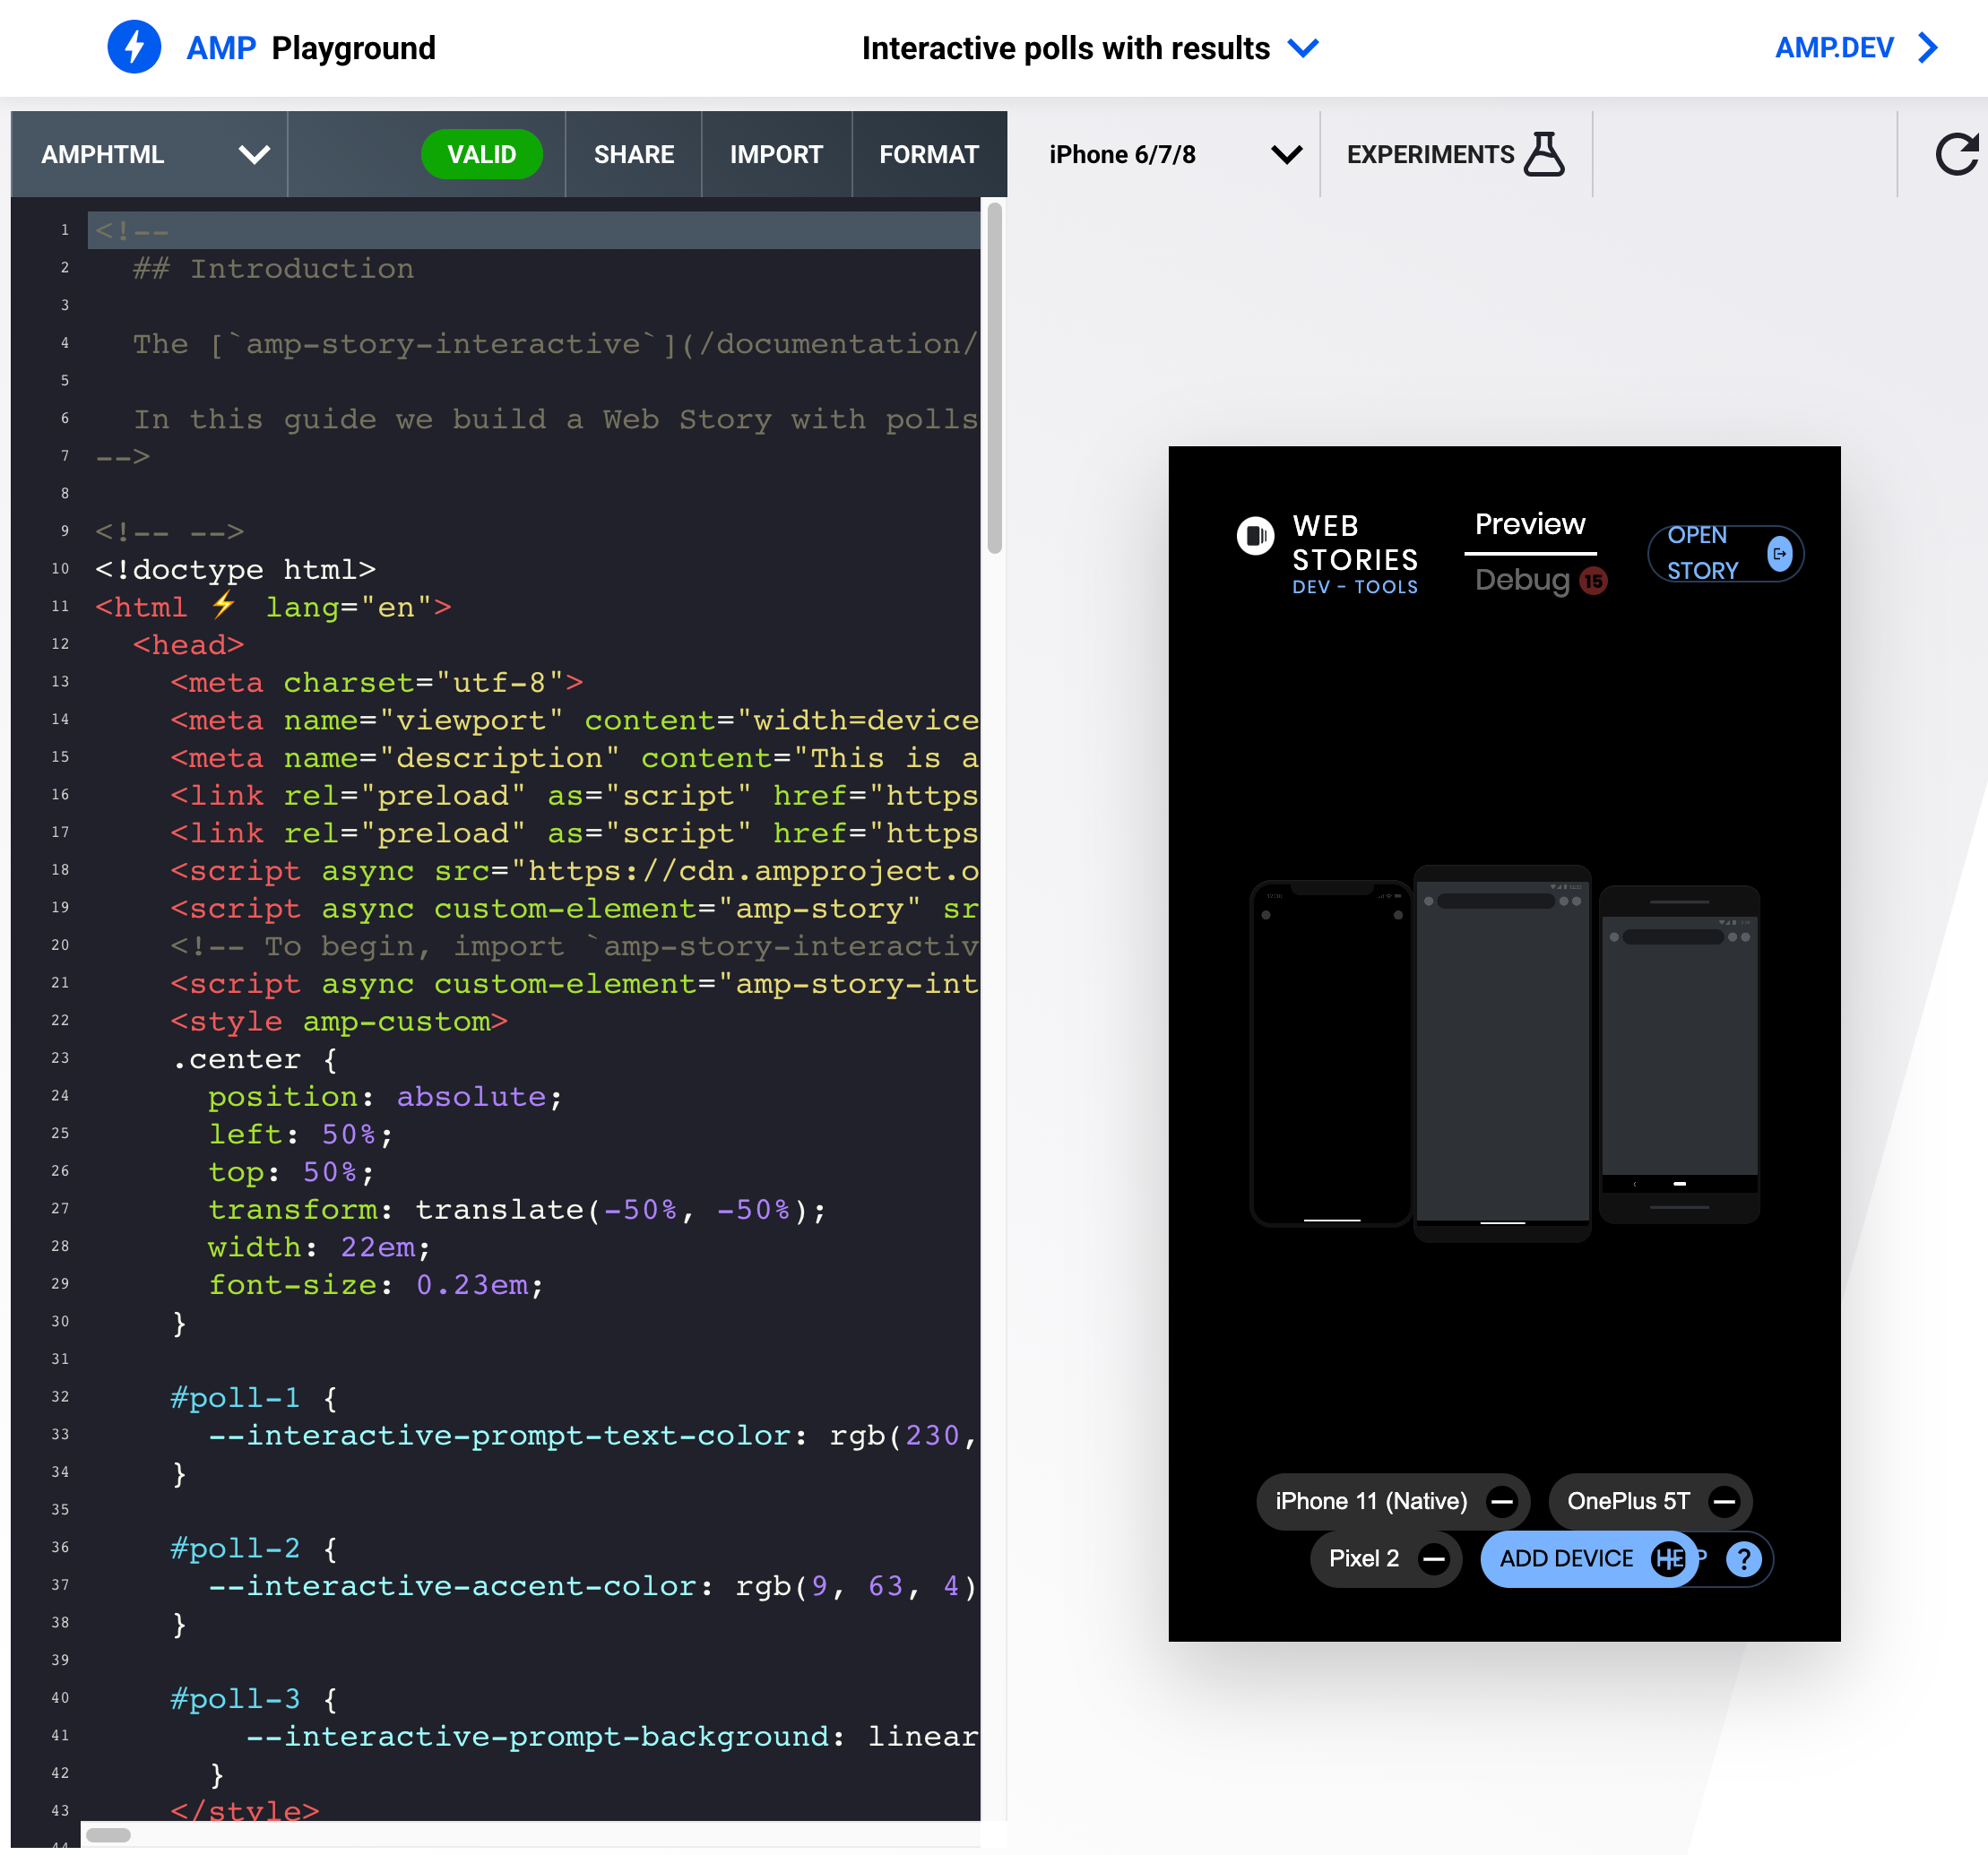
Task: Select the IMPORT option in the toolbar
Action: [776, 154]
